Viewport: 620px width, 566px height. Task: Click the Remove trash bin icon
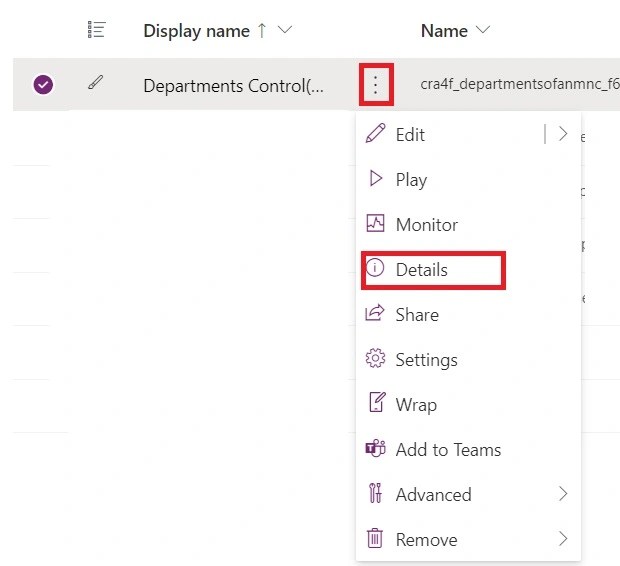(x=376, y=539)
